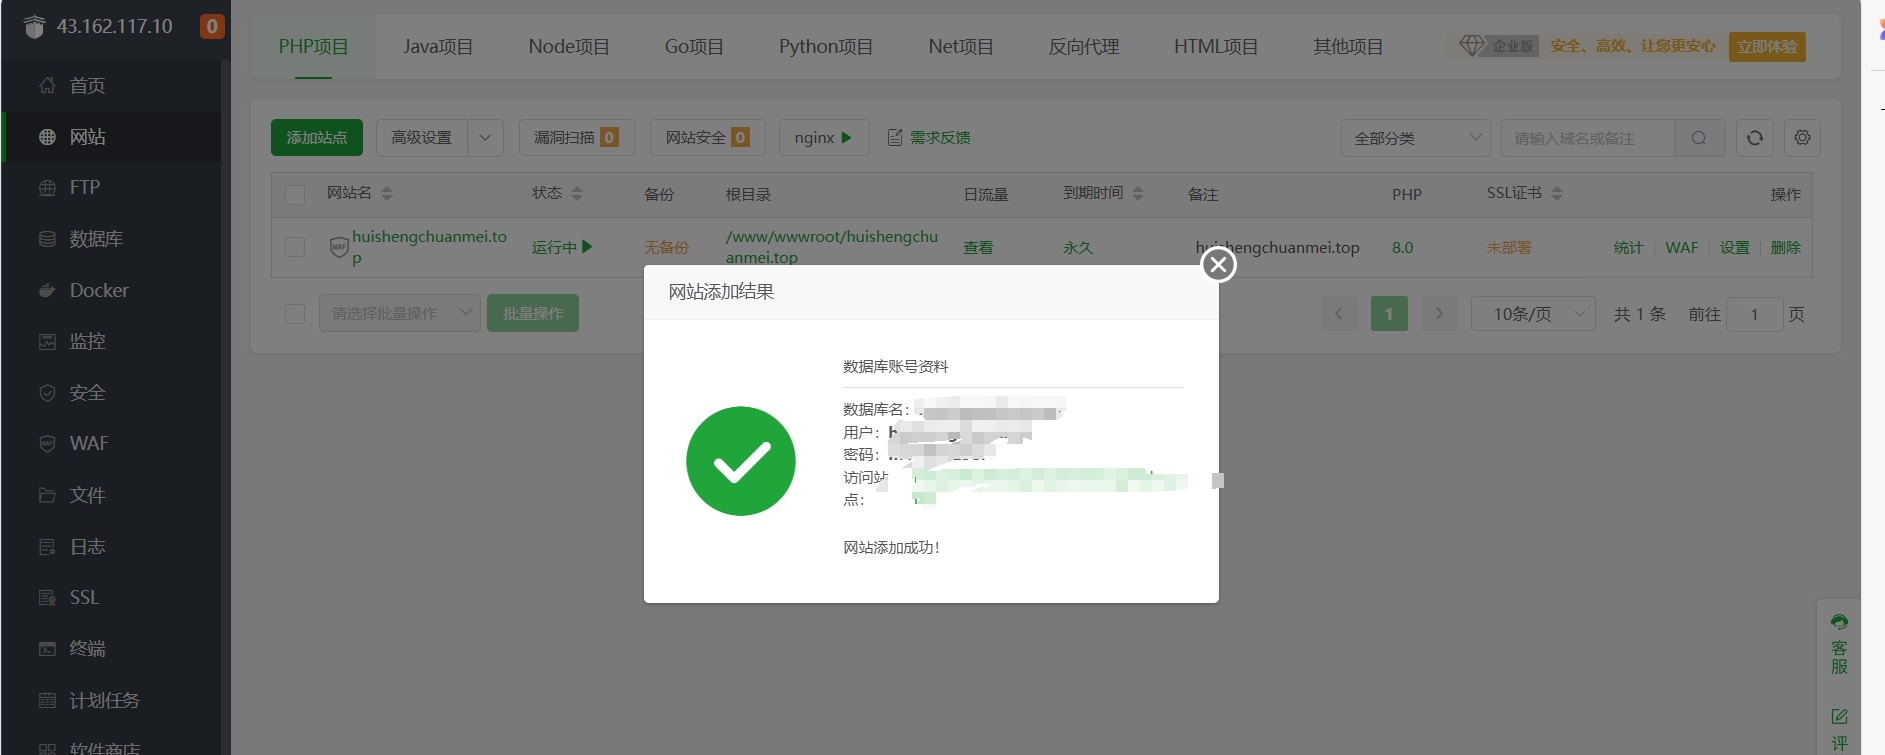
Task: Open the /www/wwwroot root directory link
Action: (832, 247)
